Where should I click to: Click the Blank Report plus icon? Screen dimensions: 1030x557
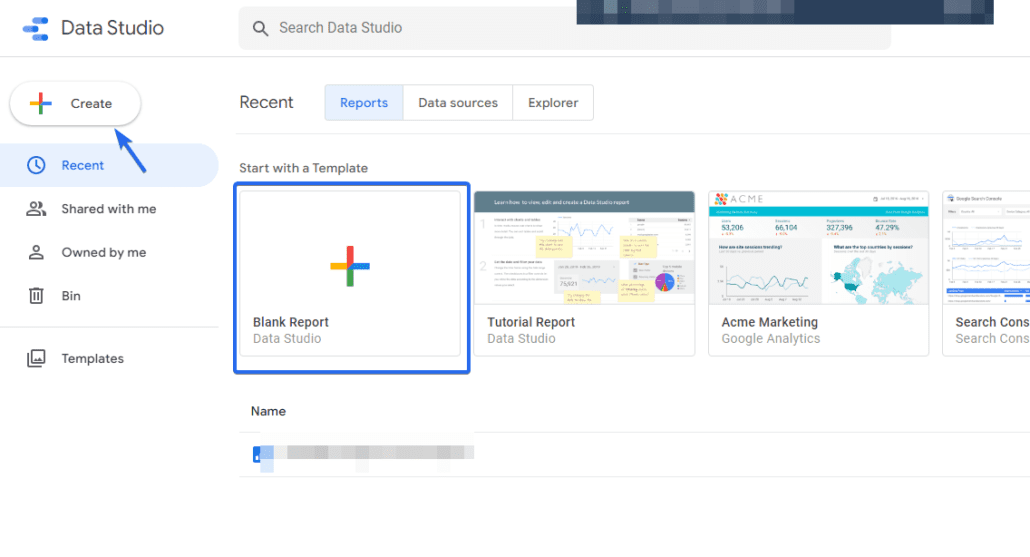(350, 266)
